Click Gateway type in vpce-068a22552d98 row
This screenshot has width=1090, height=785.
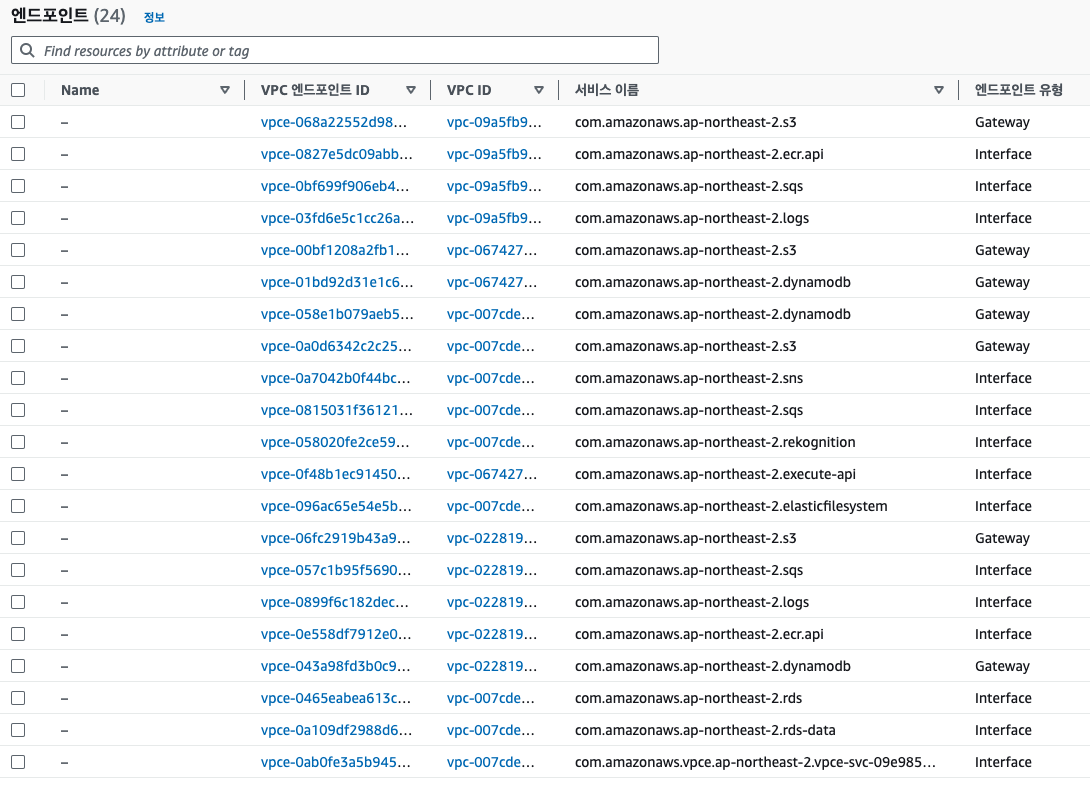pos(1002,122)
